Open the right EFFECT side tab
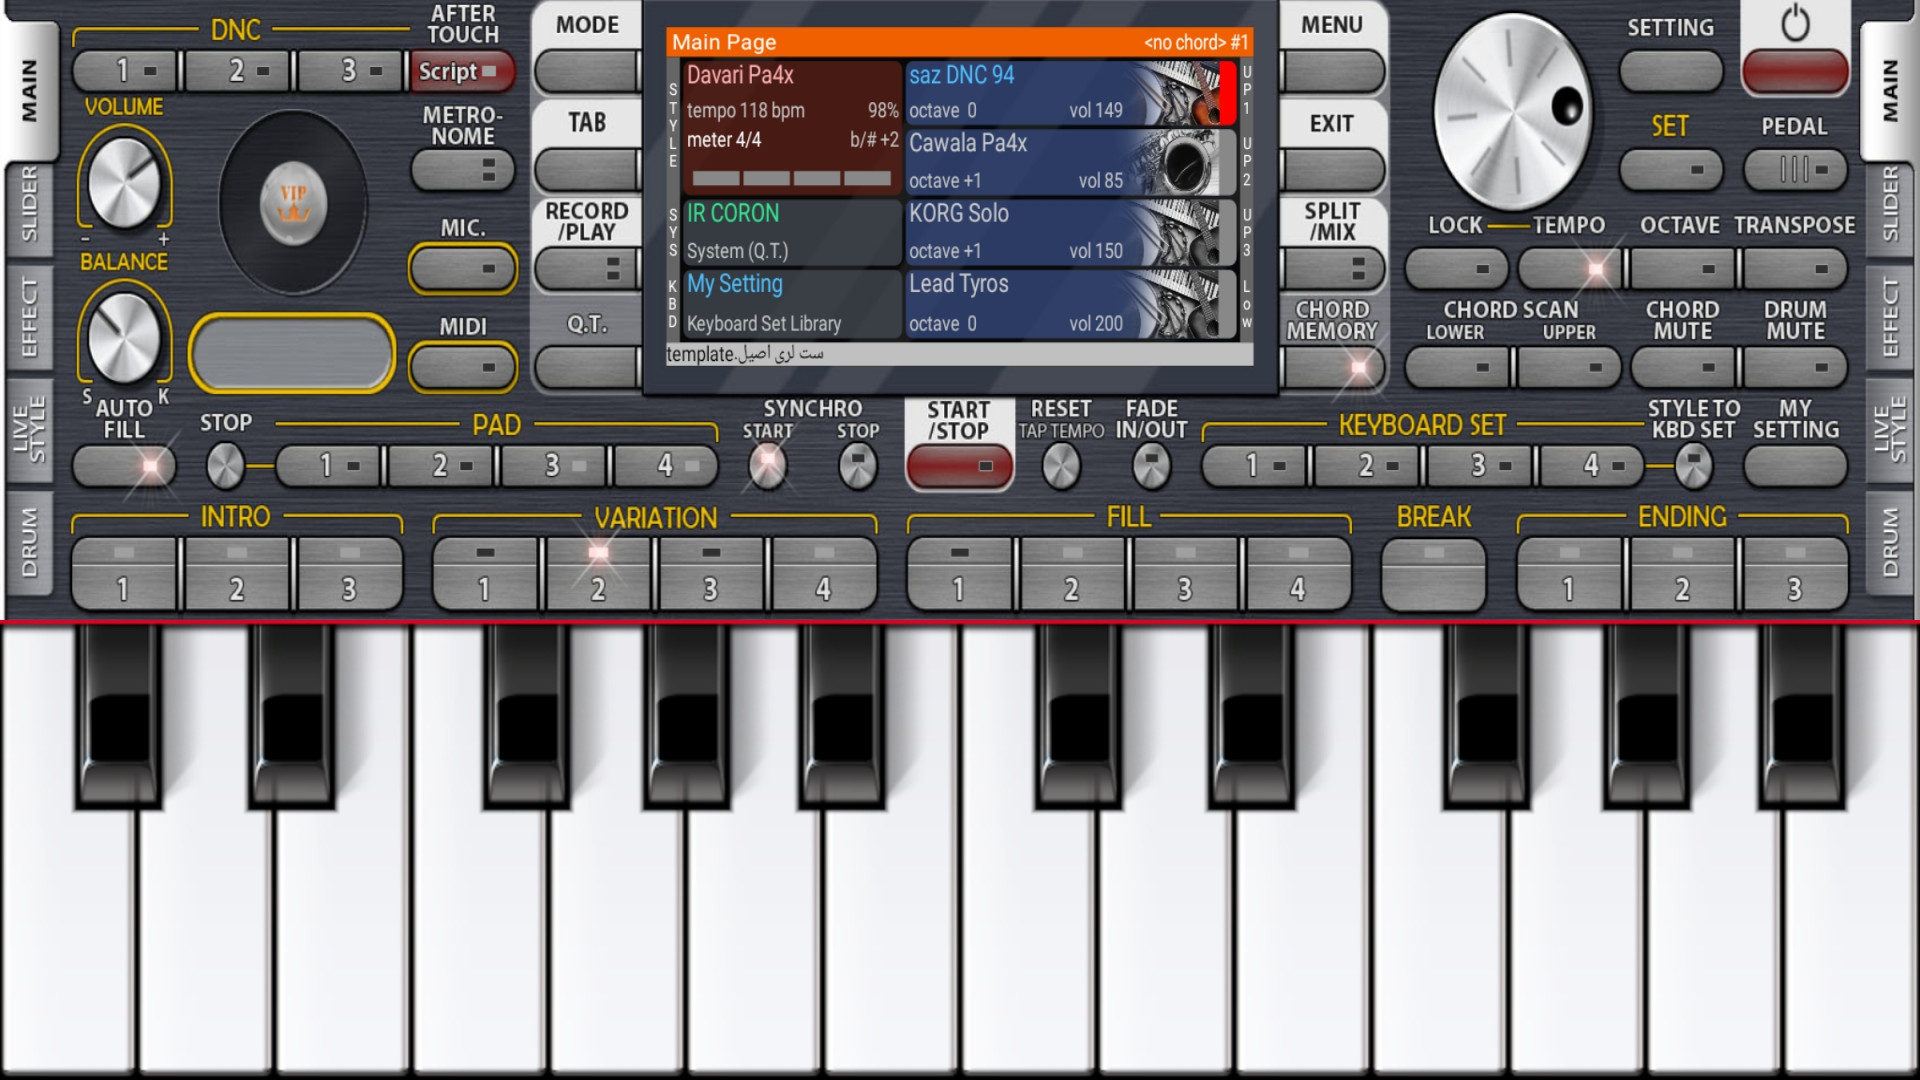 (1889, 318)
